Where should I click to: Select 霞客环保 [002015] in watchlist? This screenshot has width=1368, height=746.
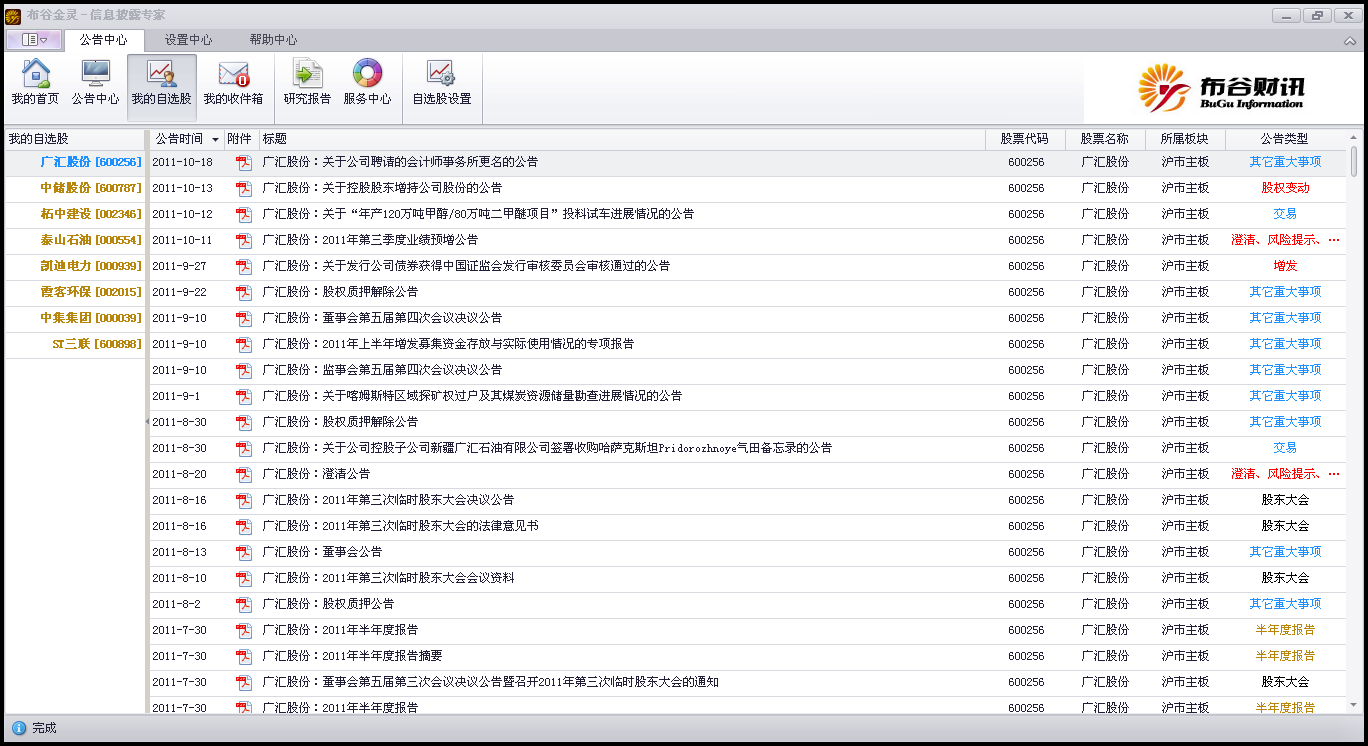click(75, 292)
